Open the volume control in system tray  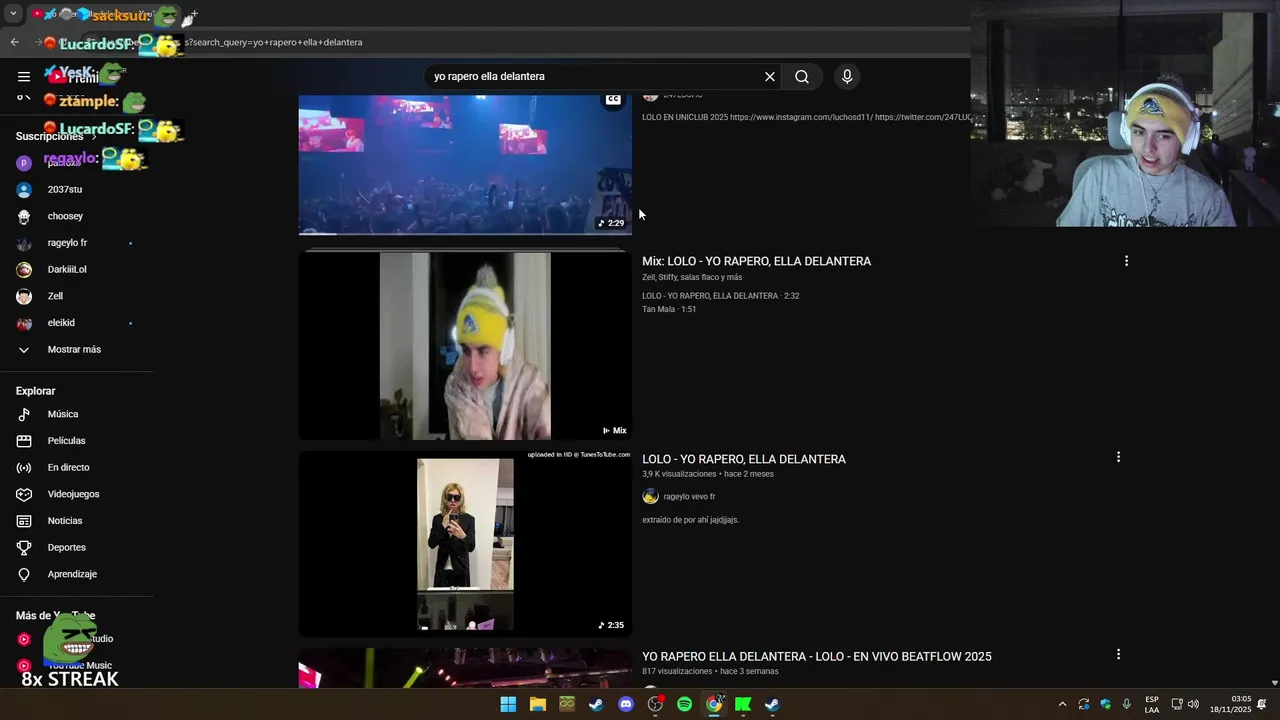(x=1193, y=704)
